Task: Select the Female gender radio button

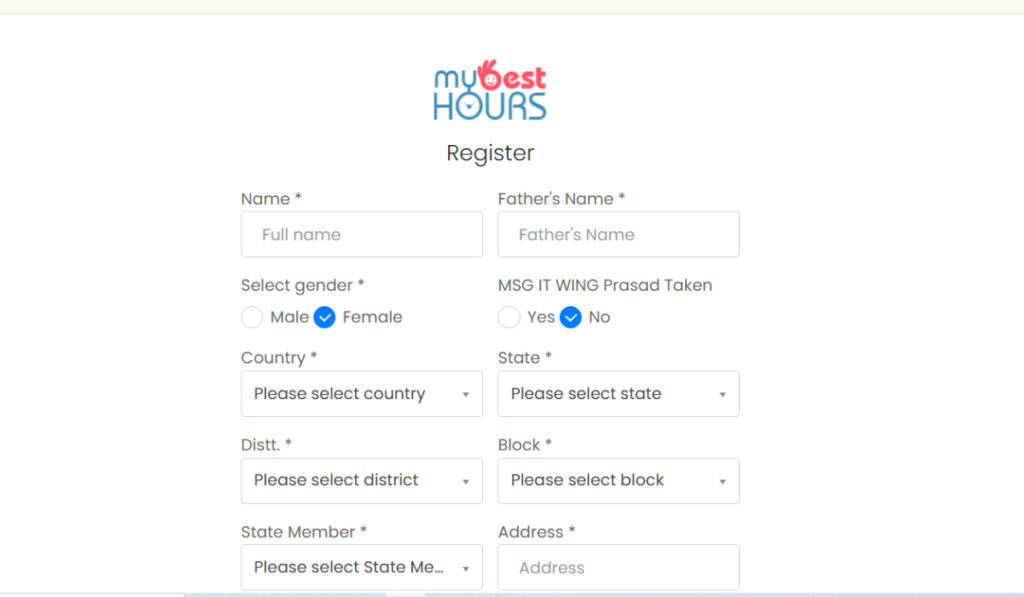Action: (x=324, y=317)
